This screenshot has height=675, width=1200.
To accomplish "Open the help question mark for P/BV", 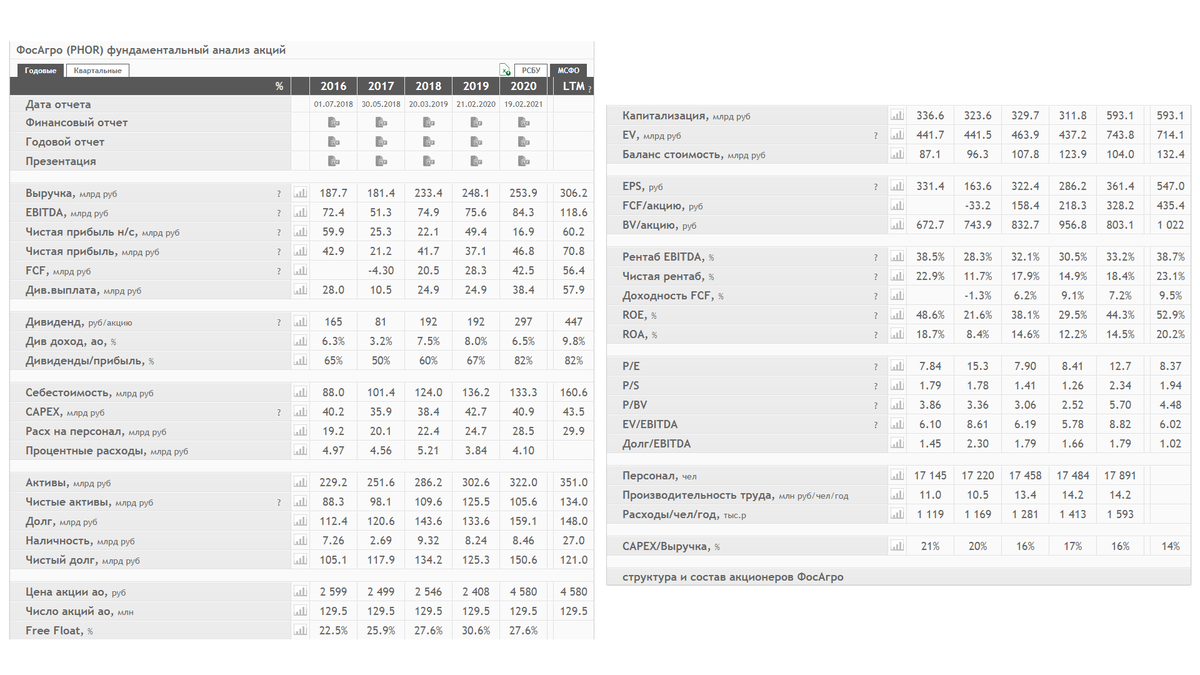I will 875,405.
